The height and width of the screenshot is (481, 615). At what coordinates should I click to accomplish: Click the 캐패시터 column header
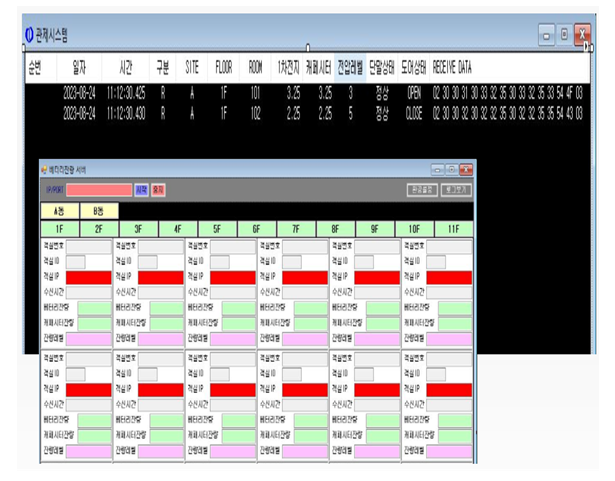coord(319,68)
